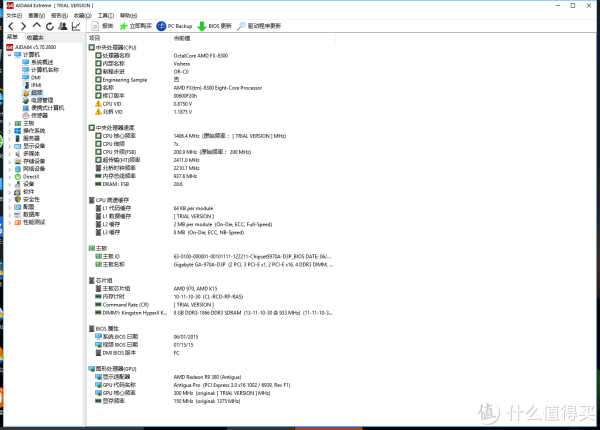Switch to the 收藏夹 tab
The width and height of the screenshot is (600, 430).
tap(35, 37)
